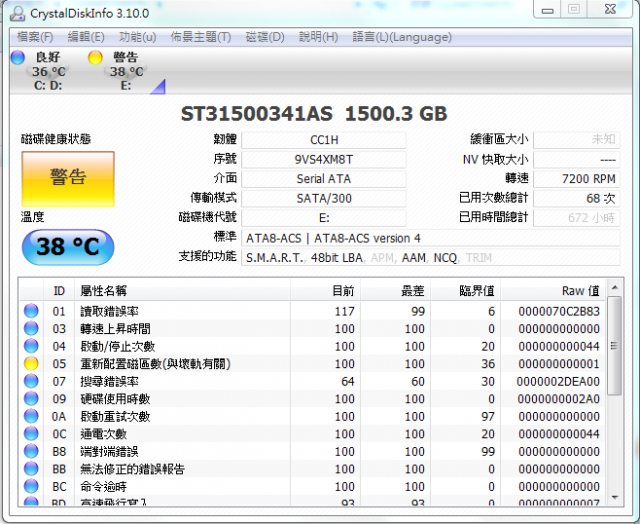
Task: Open the 說明(H) menu
Action: pos(318,37)
